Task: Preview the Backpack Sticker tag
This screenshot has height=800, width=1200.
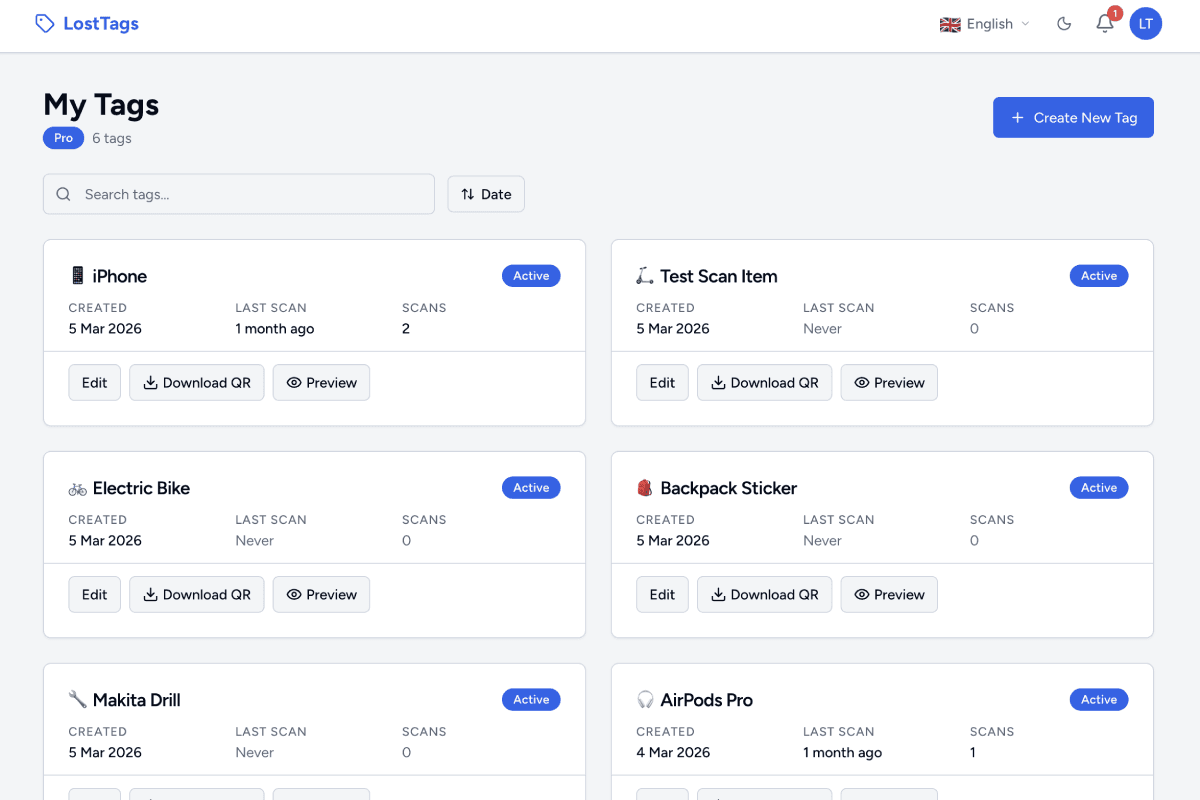Action: [x=889, y=594]
